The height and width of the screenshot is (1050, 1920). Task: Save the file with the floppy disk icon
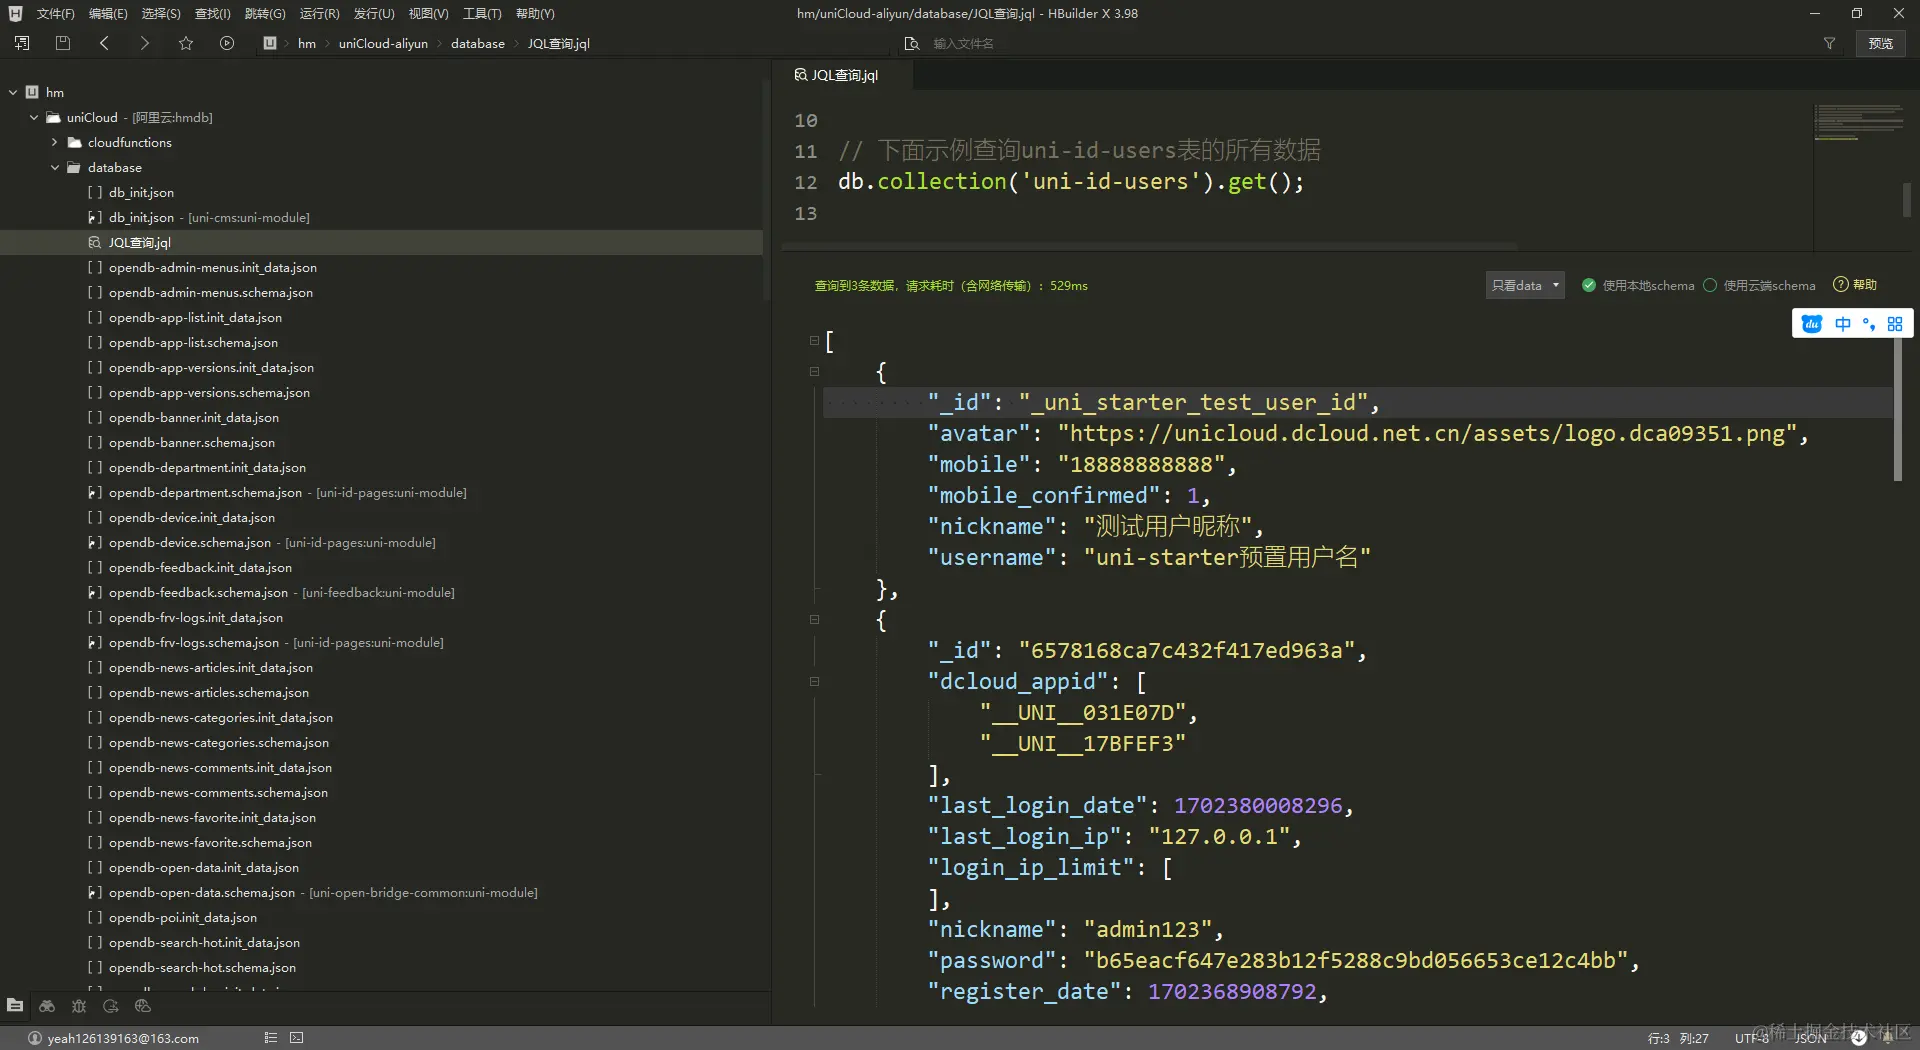point(63,43)
